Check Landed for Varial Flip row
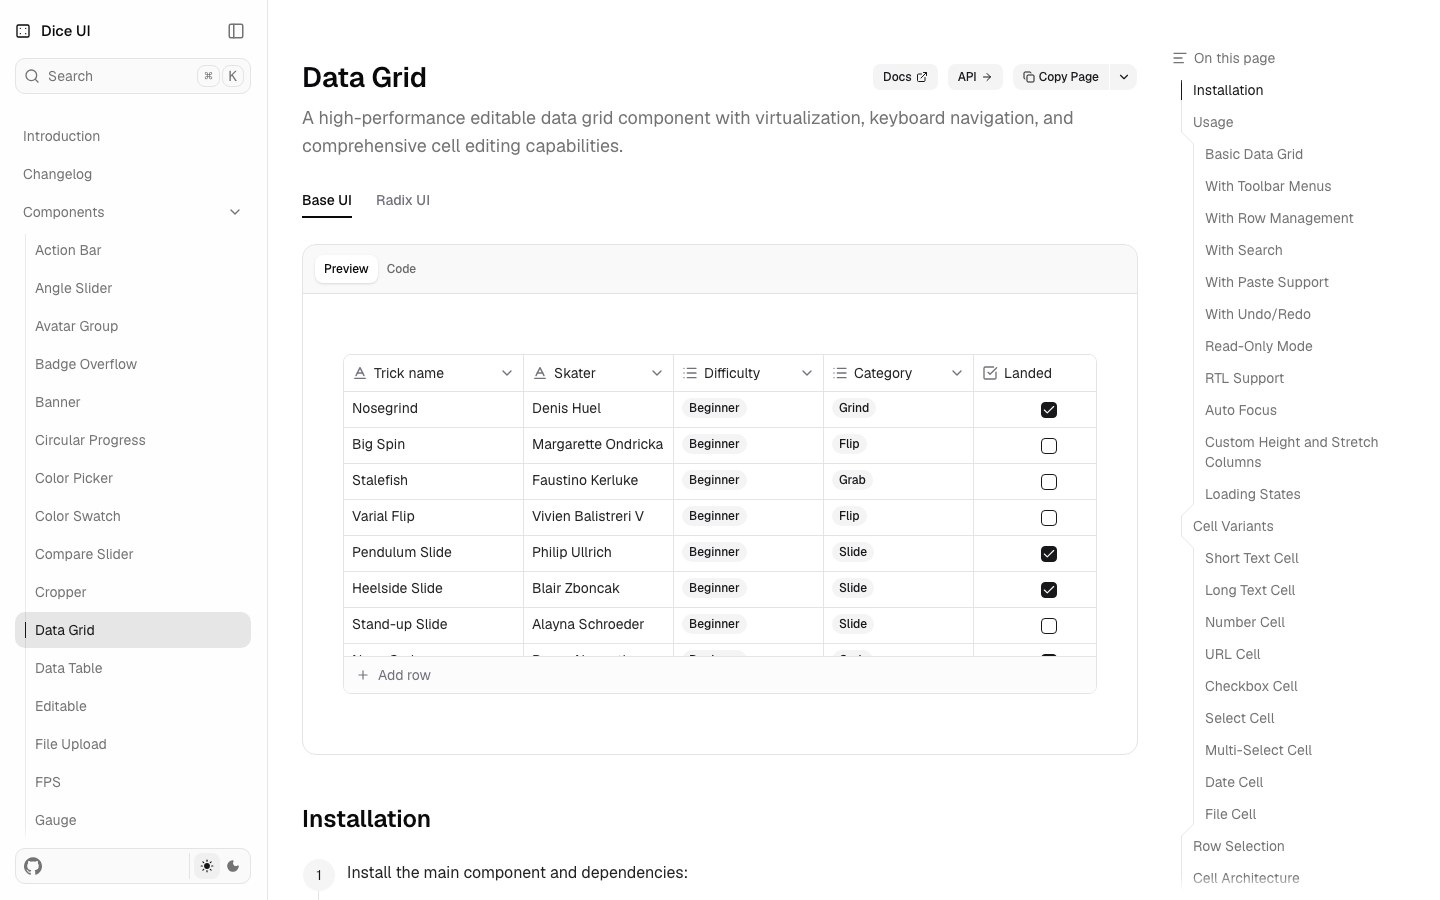Screen dimensions: 1440x900 pyautogui.click(x=1049, y=518)
